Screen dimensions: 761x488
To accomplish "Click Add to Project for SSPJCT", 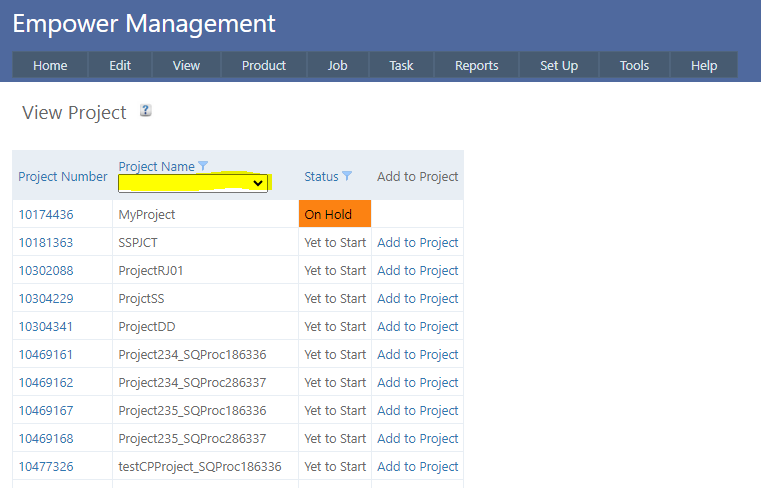I will click(417, 242).
